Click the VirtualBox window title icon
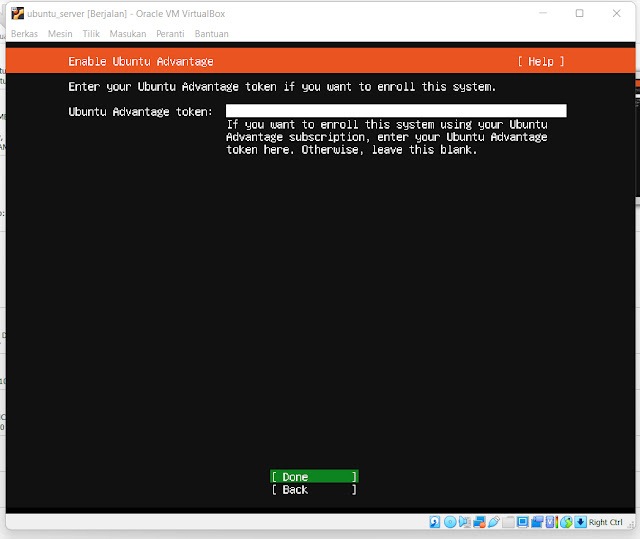The width and height of the screenshot is (640, 539). pyautogui.click(x=18, y=13)
